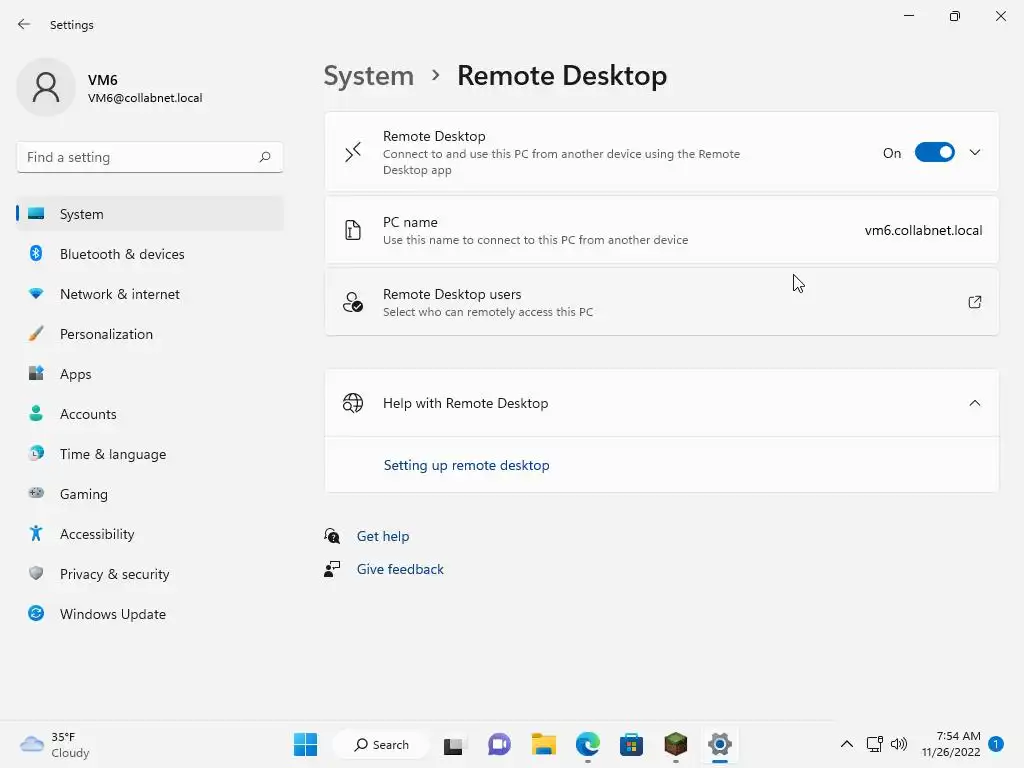The image size is (1024, 768).
Task: Click the search magnifier in Find a setting
Action: coord(265,157)
